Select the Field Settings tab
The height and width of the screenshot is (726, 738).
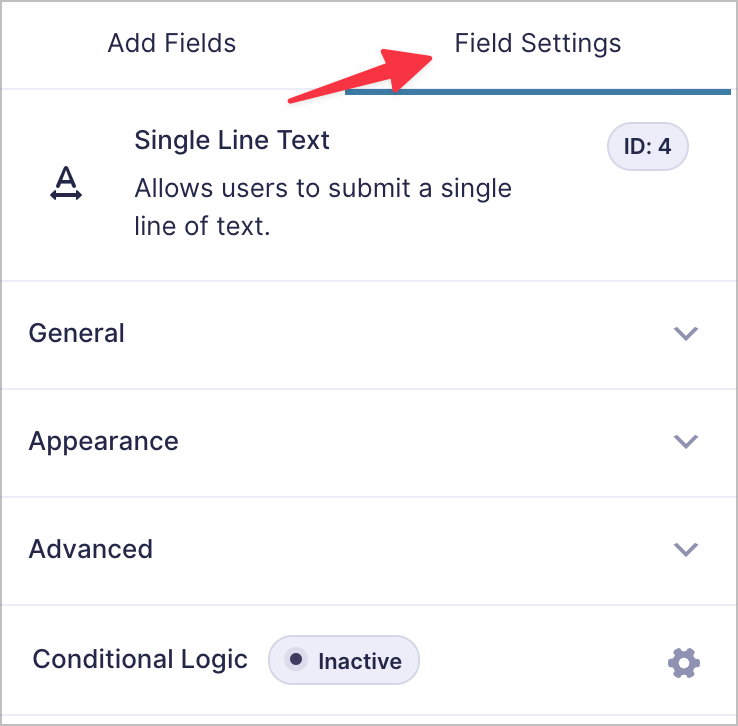pos(537,44)
